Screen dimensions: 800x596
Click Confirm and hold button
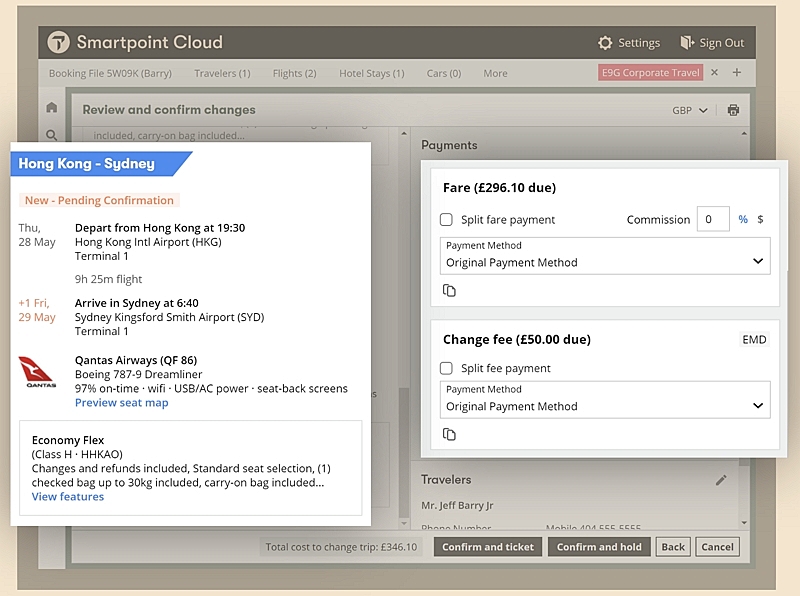[599, 547]
